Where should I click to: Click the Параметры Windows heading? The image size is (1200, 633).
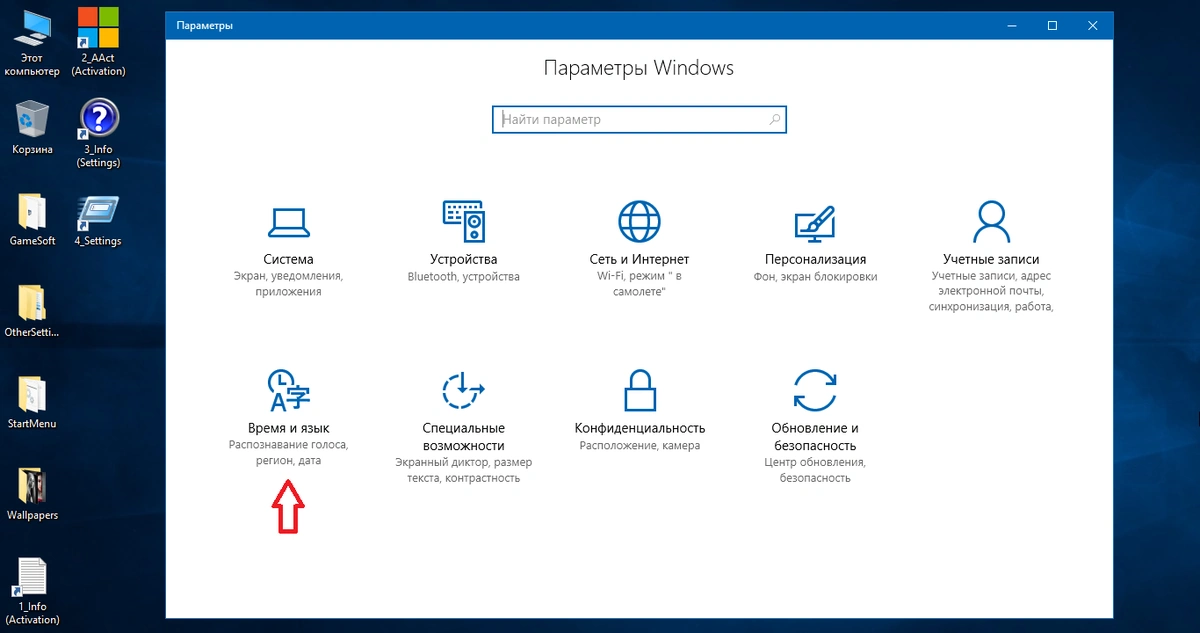pos(639,68)
